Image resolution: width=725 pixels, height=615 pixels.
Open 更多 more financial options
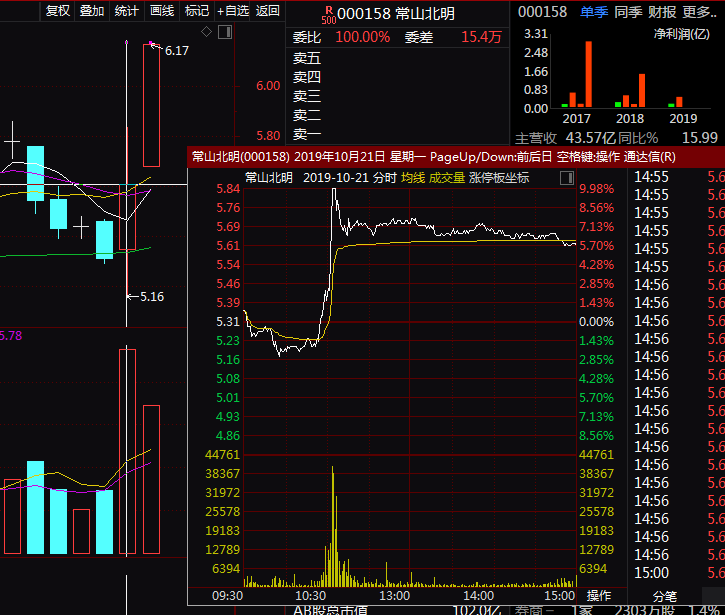[699, 12]
